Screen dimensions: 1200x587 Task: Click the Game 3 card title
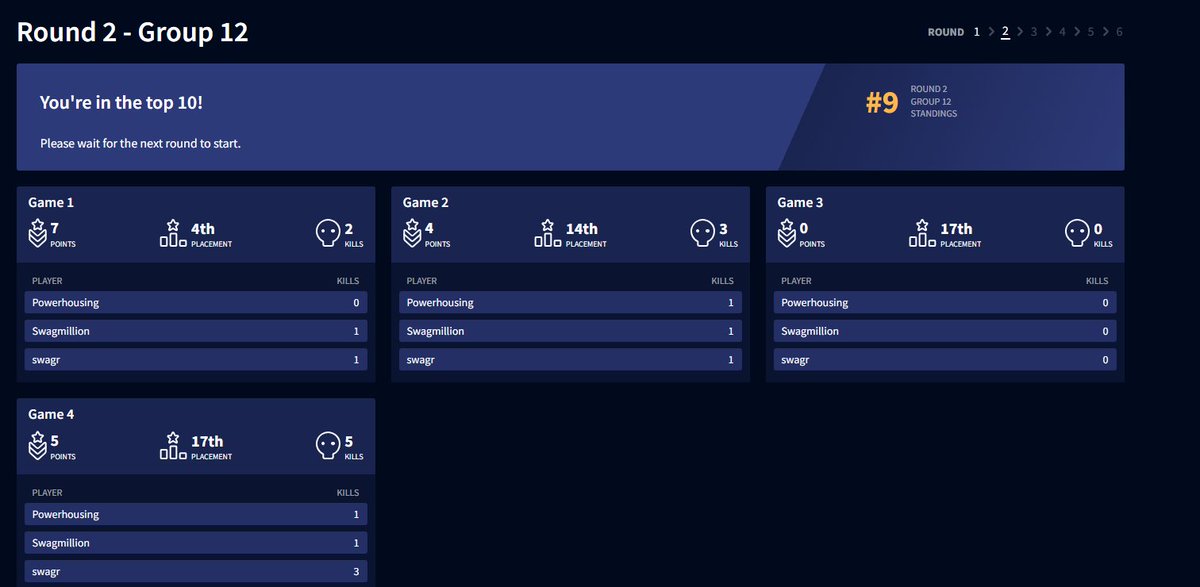(x=801, y=202)
